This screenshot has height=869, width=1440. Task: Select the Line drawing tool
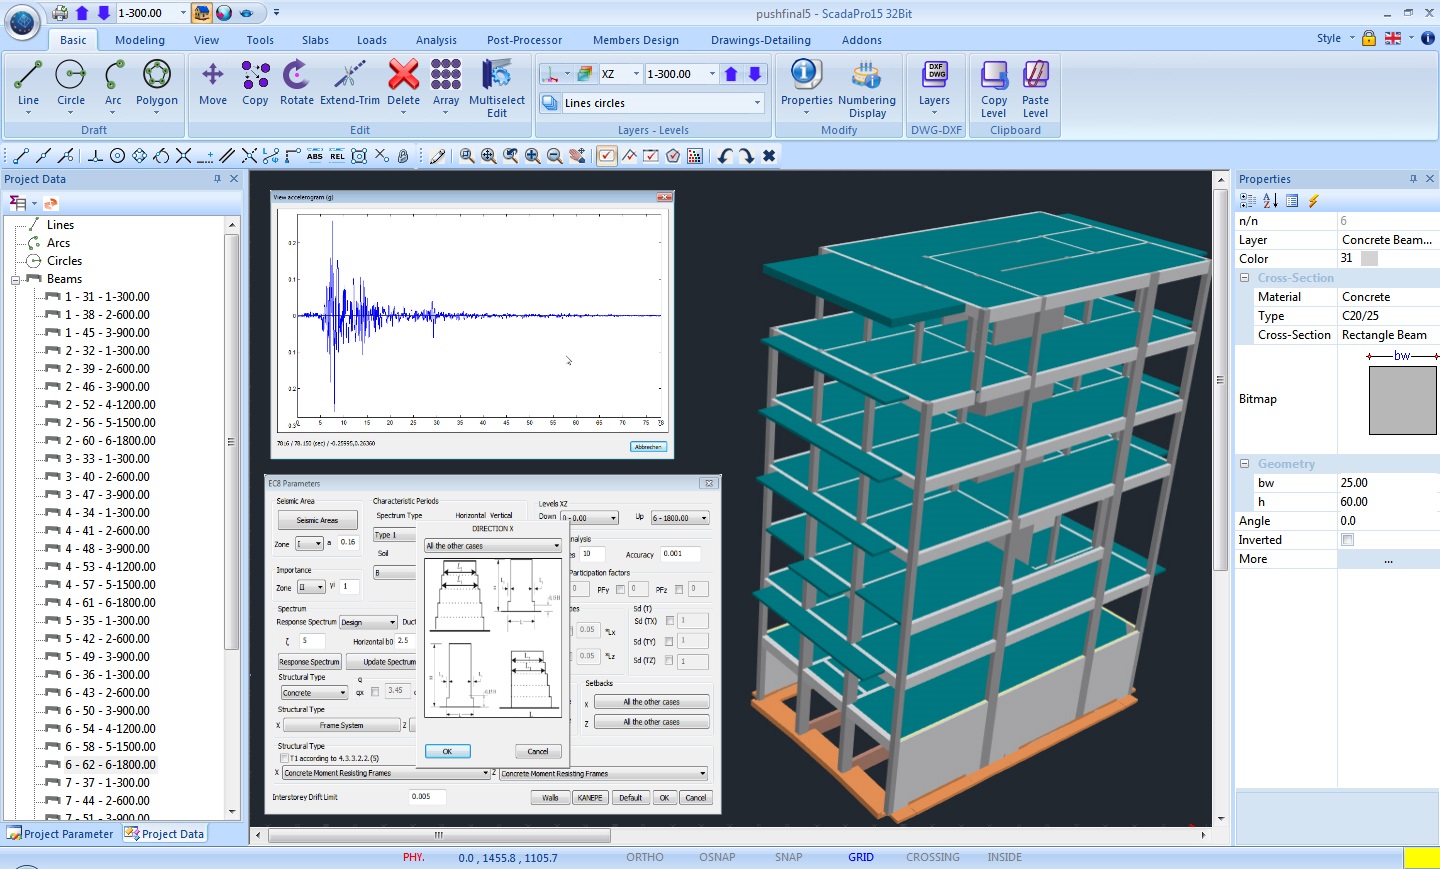point(28,82)
